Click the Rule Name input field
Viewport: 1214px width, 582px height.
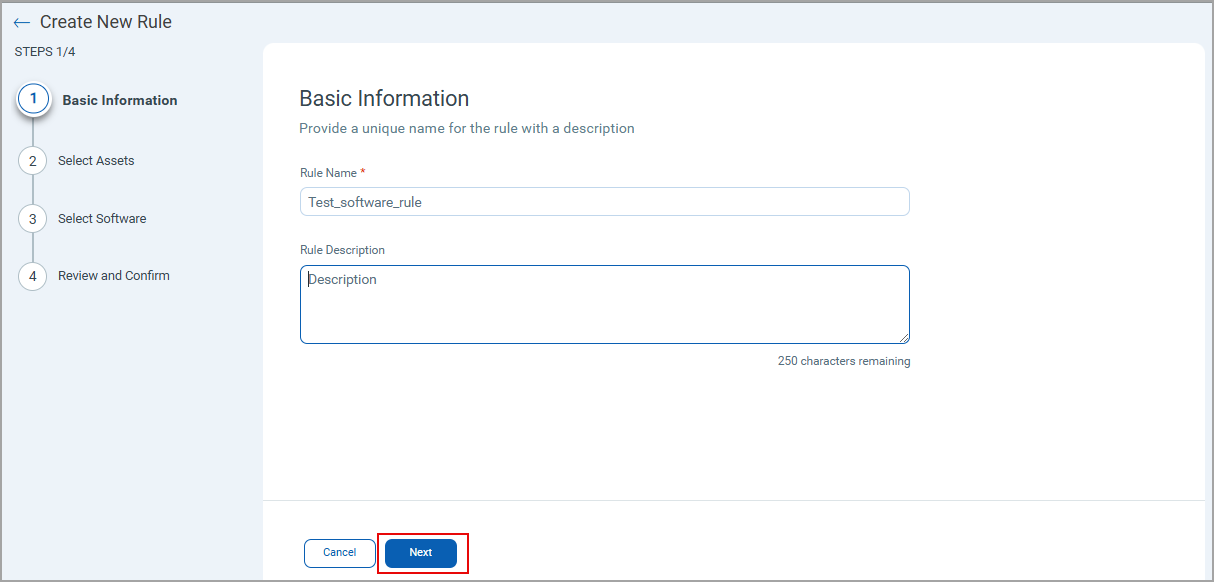[x=604, y=201]
